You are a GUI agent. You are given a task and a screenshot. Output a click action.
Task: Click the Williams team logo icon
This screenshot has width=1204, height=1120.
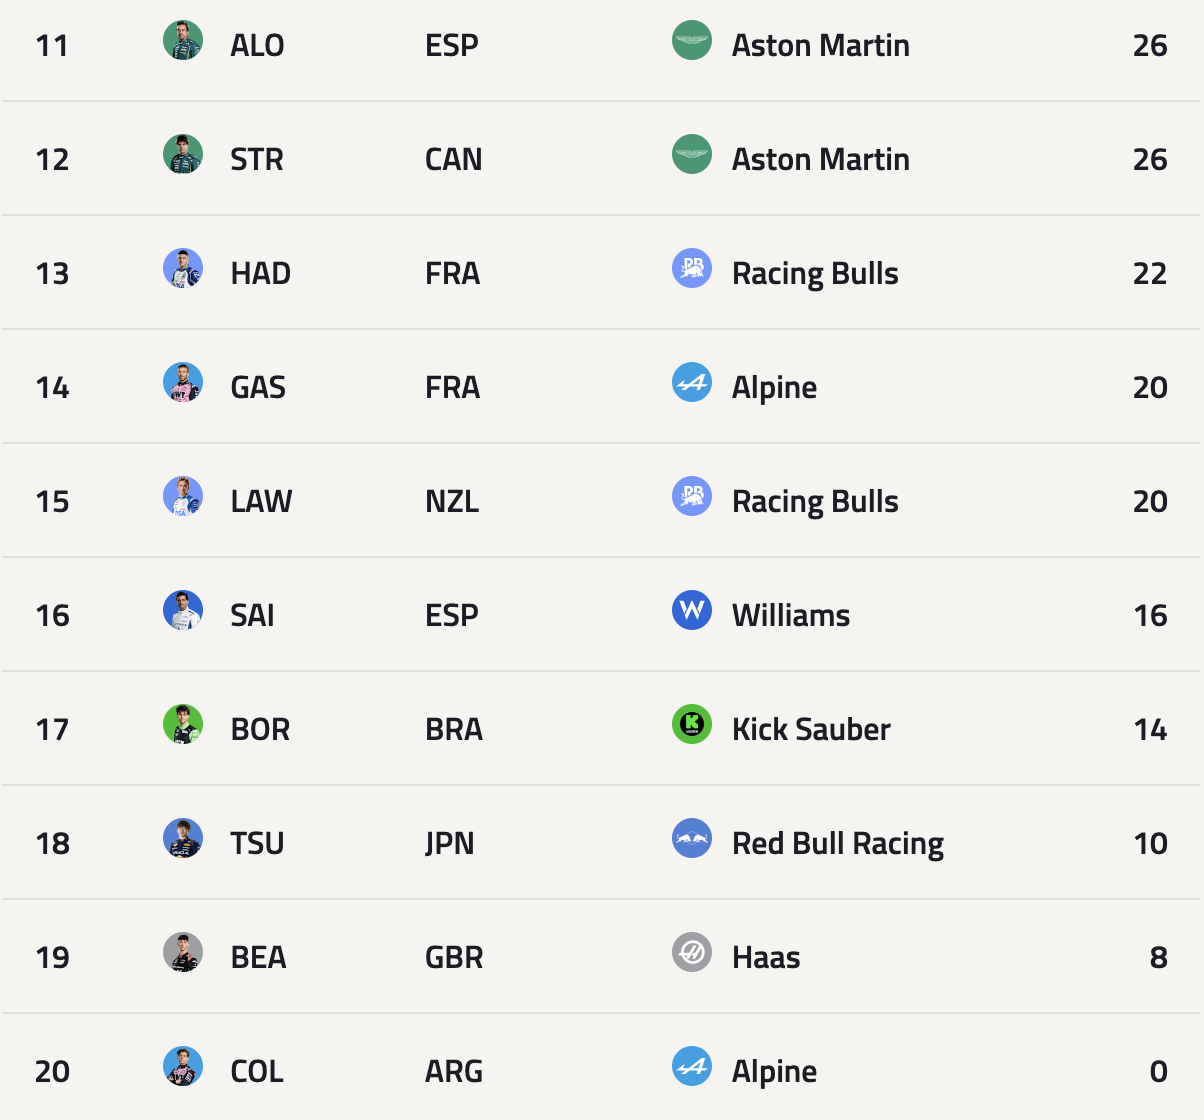(691, 611)
